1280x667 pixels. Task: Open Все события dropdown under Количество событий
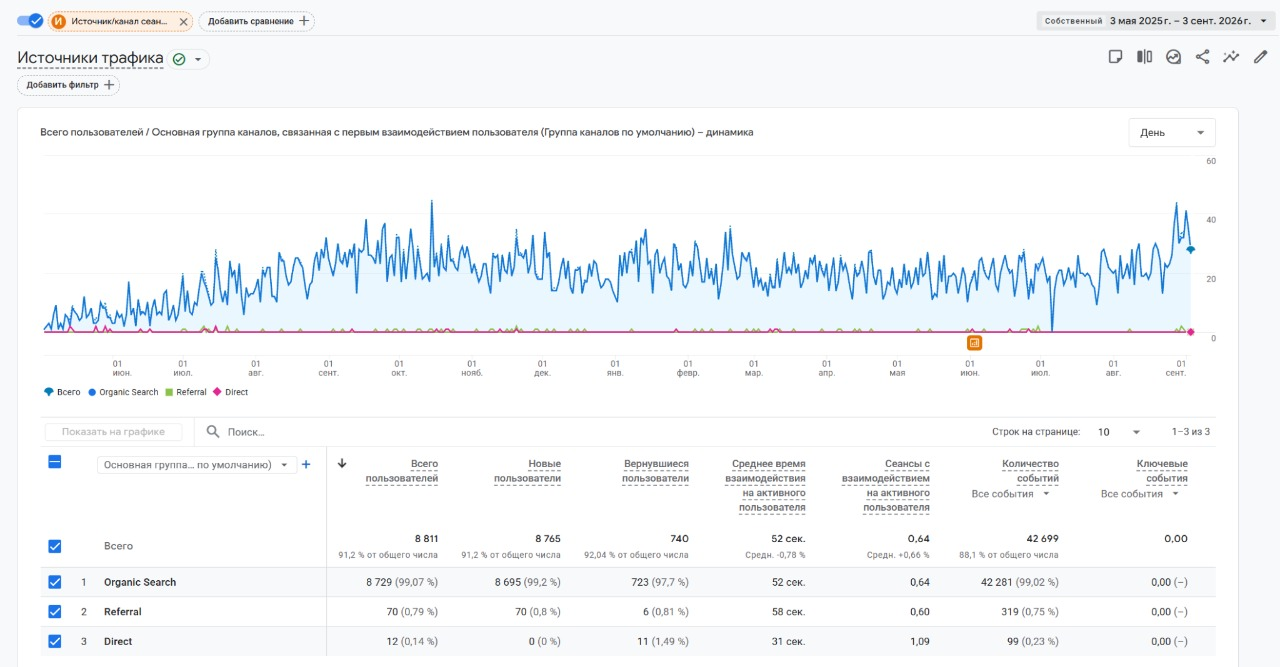point(1011,494)
